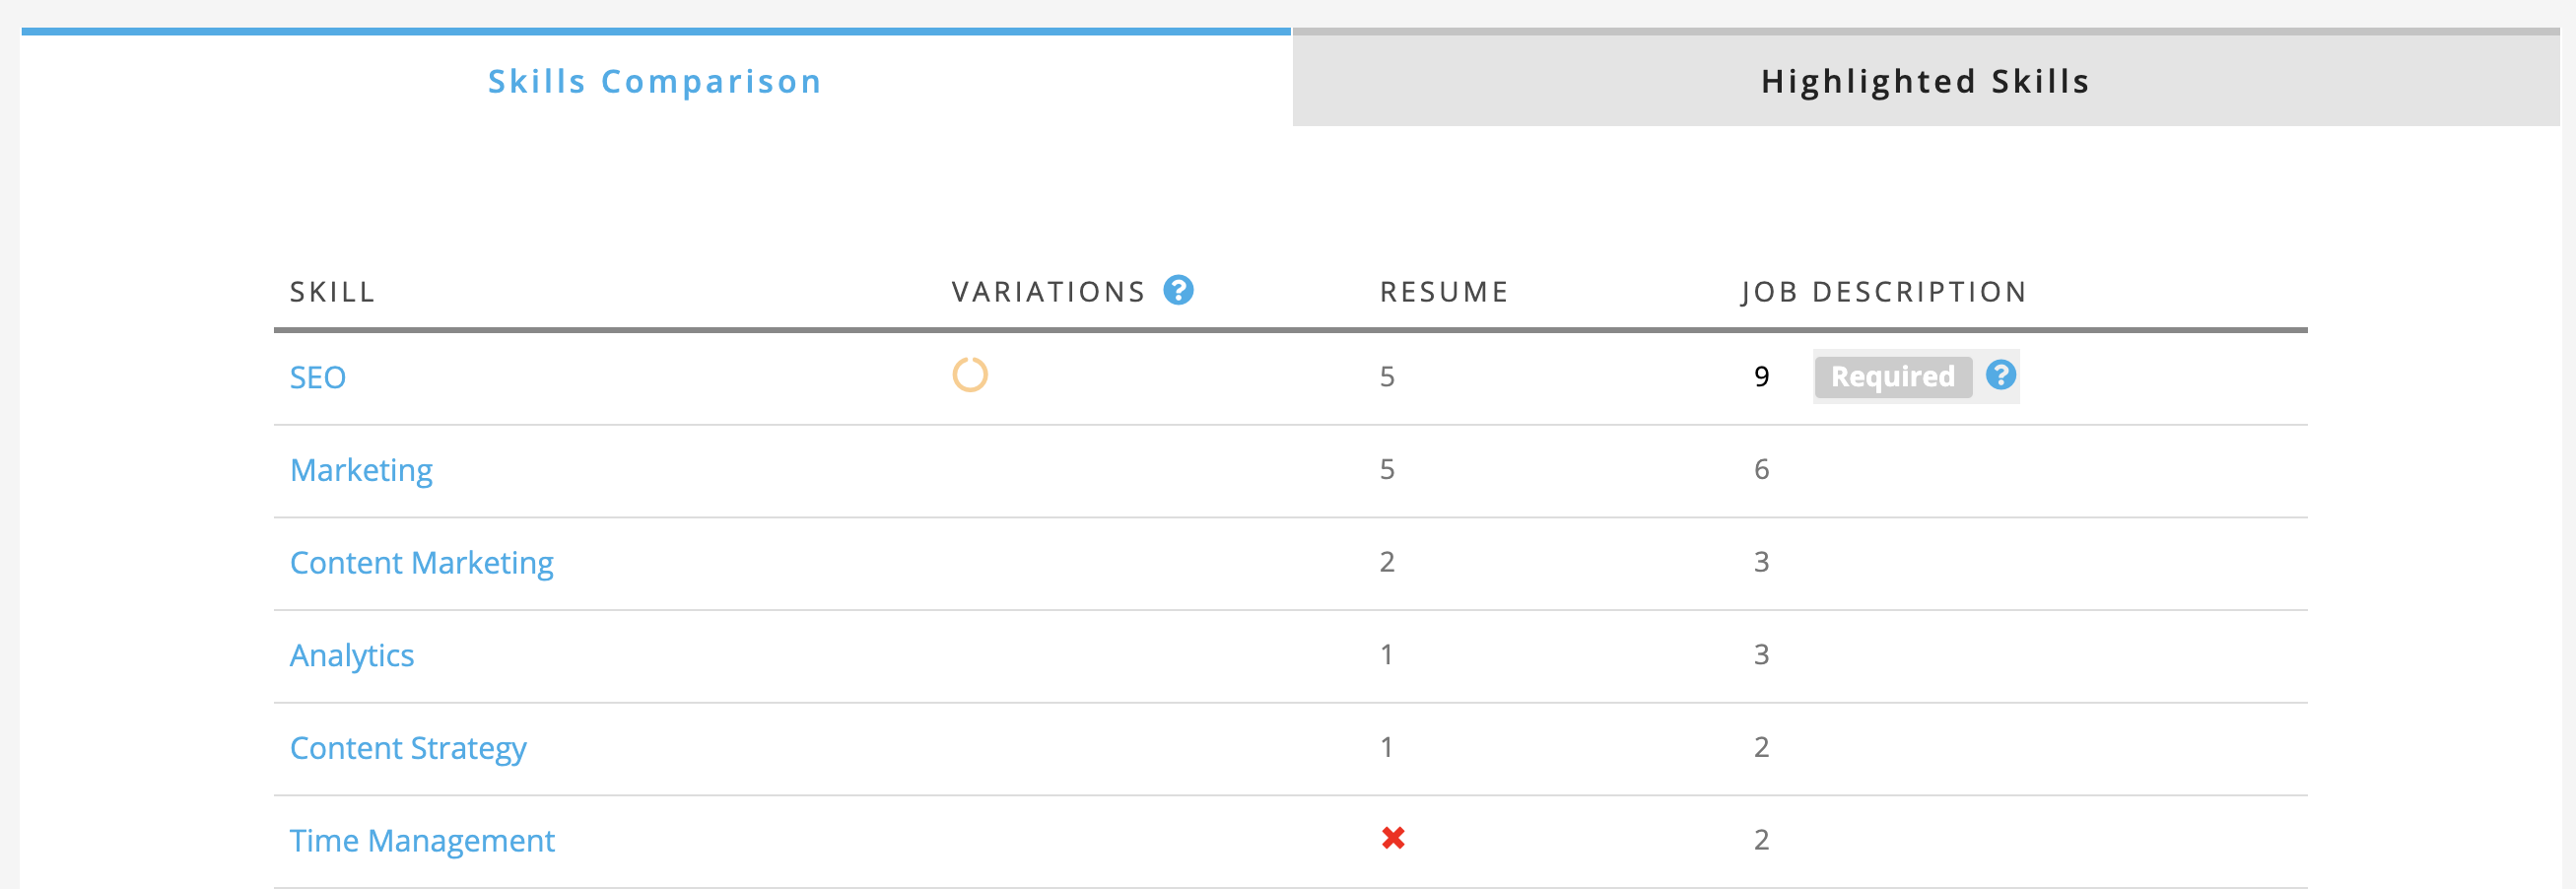Screen dimensions: 2576x889
Task: Click the orange circle icon in SEO row
Action: [x=969, y=375]
